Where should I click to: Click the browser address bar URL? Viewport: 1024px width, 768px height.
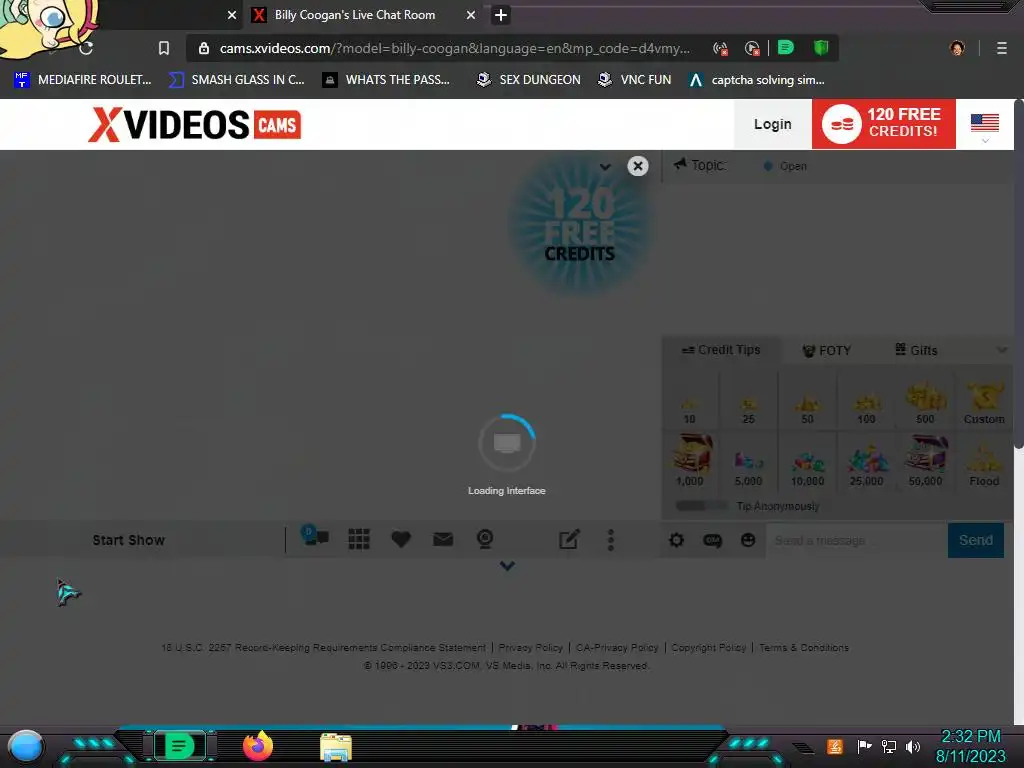pos(455,48)
